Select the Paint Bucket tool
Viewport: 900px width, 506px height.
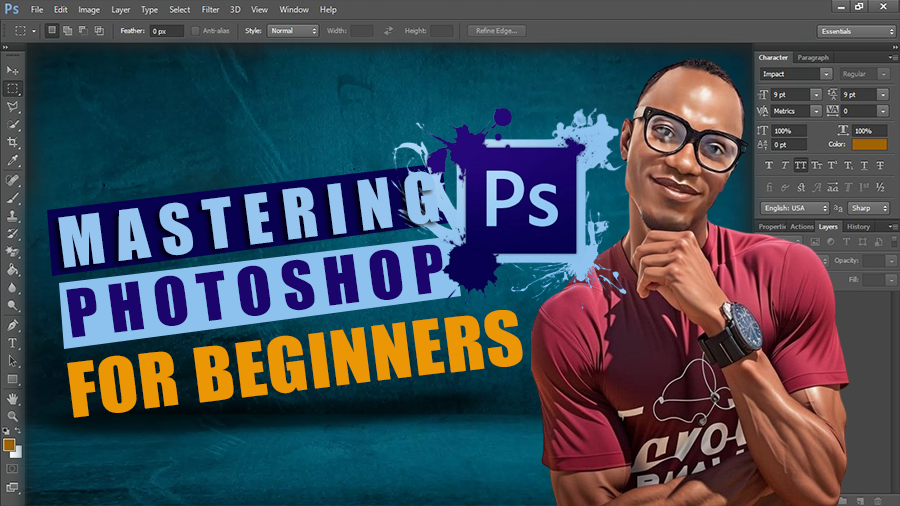(12, 270)
